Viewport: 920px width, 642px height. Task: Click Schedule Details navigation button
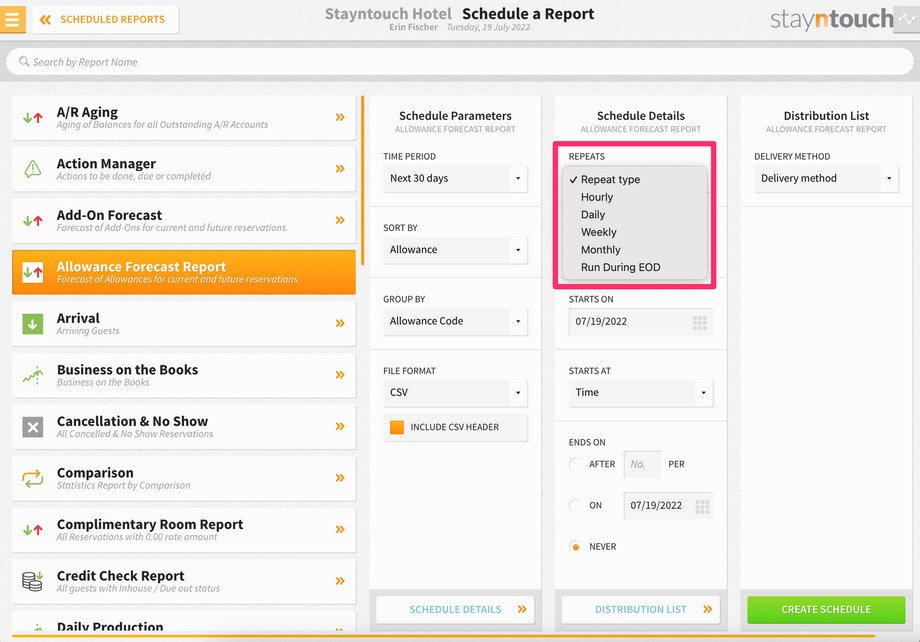tap(455, 610)
